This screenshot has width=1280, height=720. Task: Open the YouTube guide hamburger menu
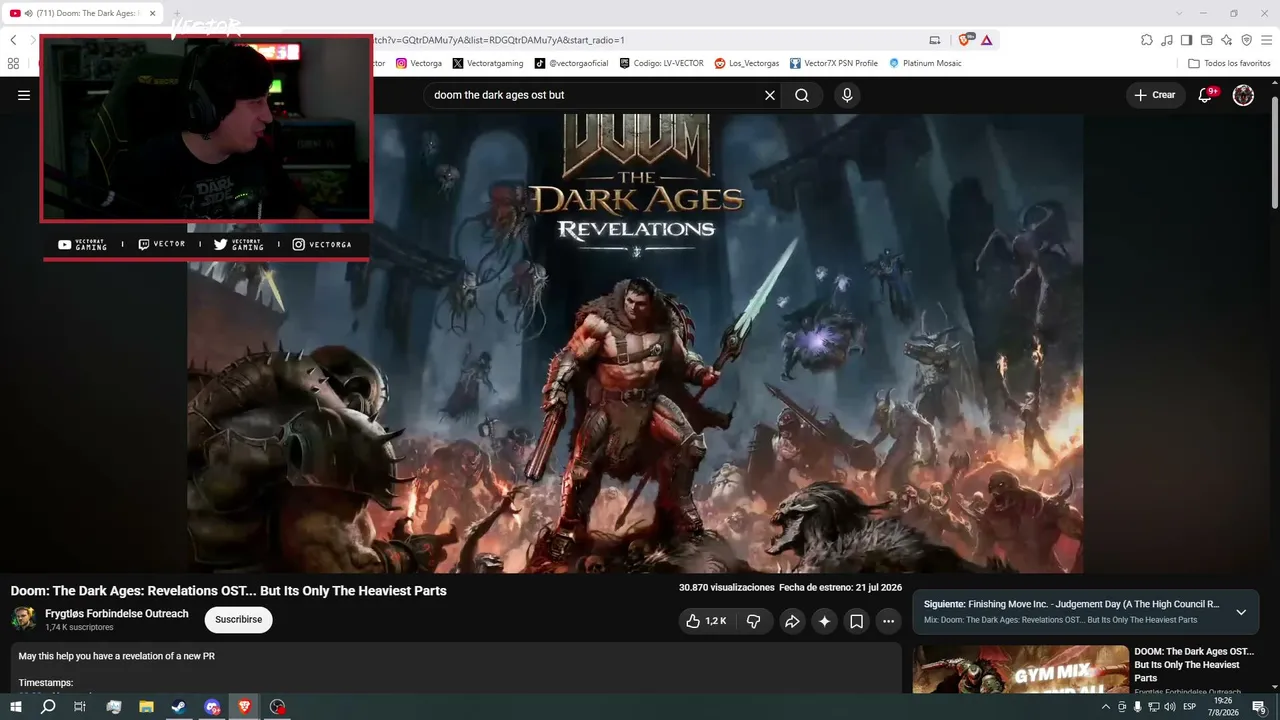tap(24, 95)
